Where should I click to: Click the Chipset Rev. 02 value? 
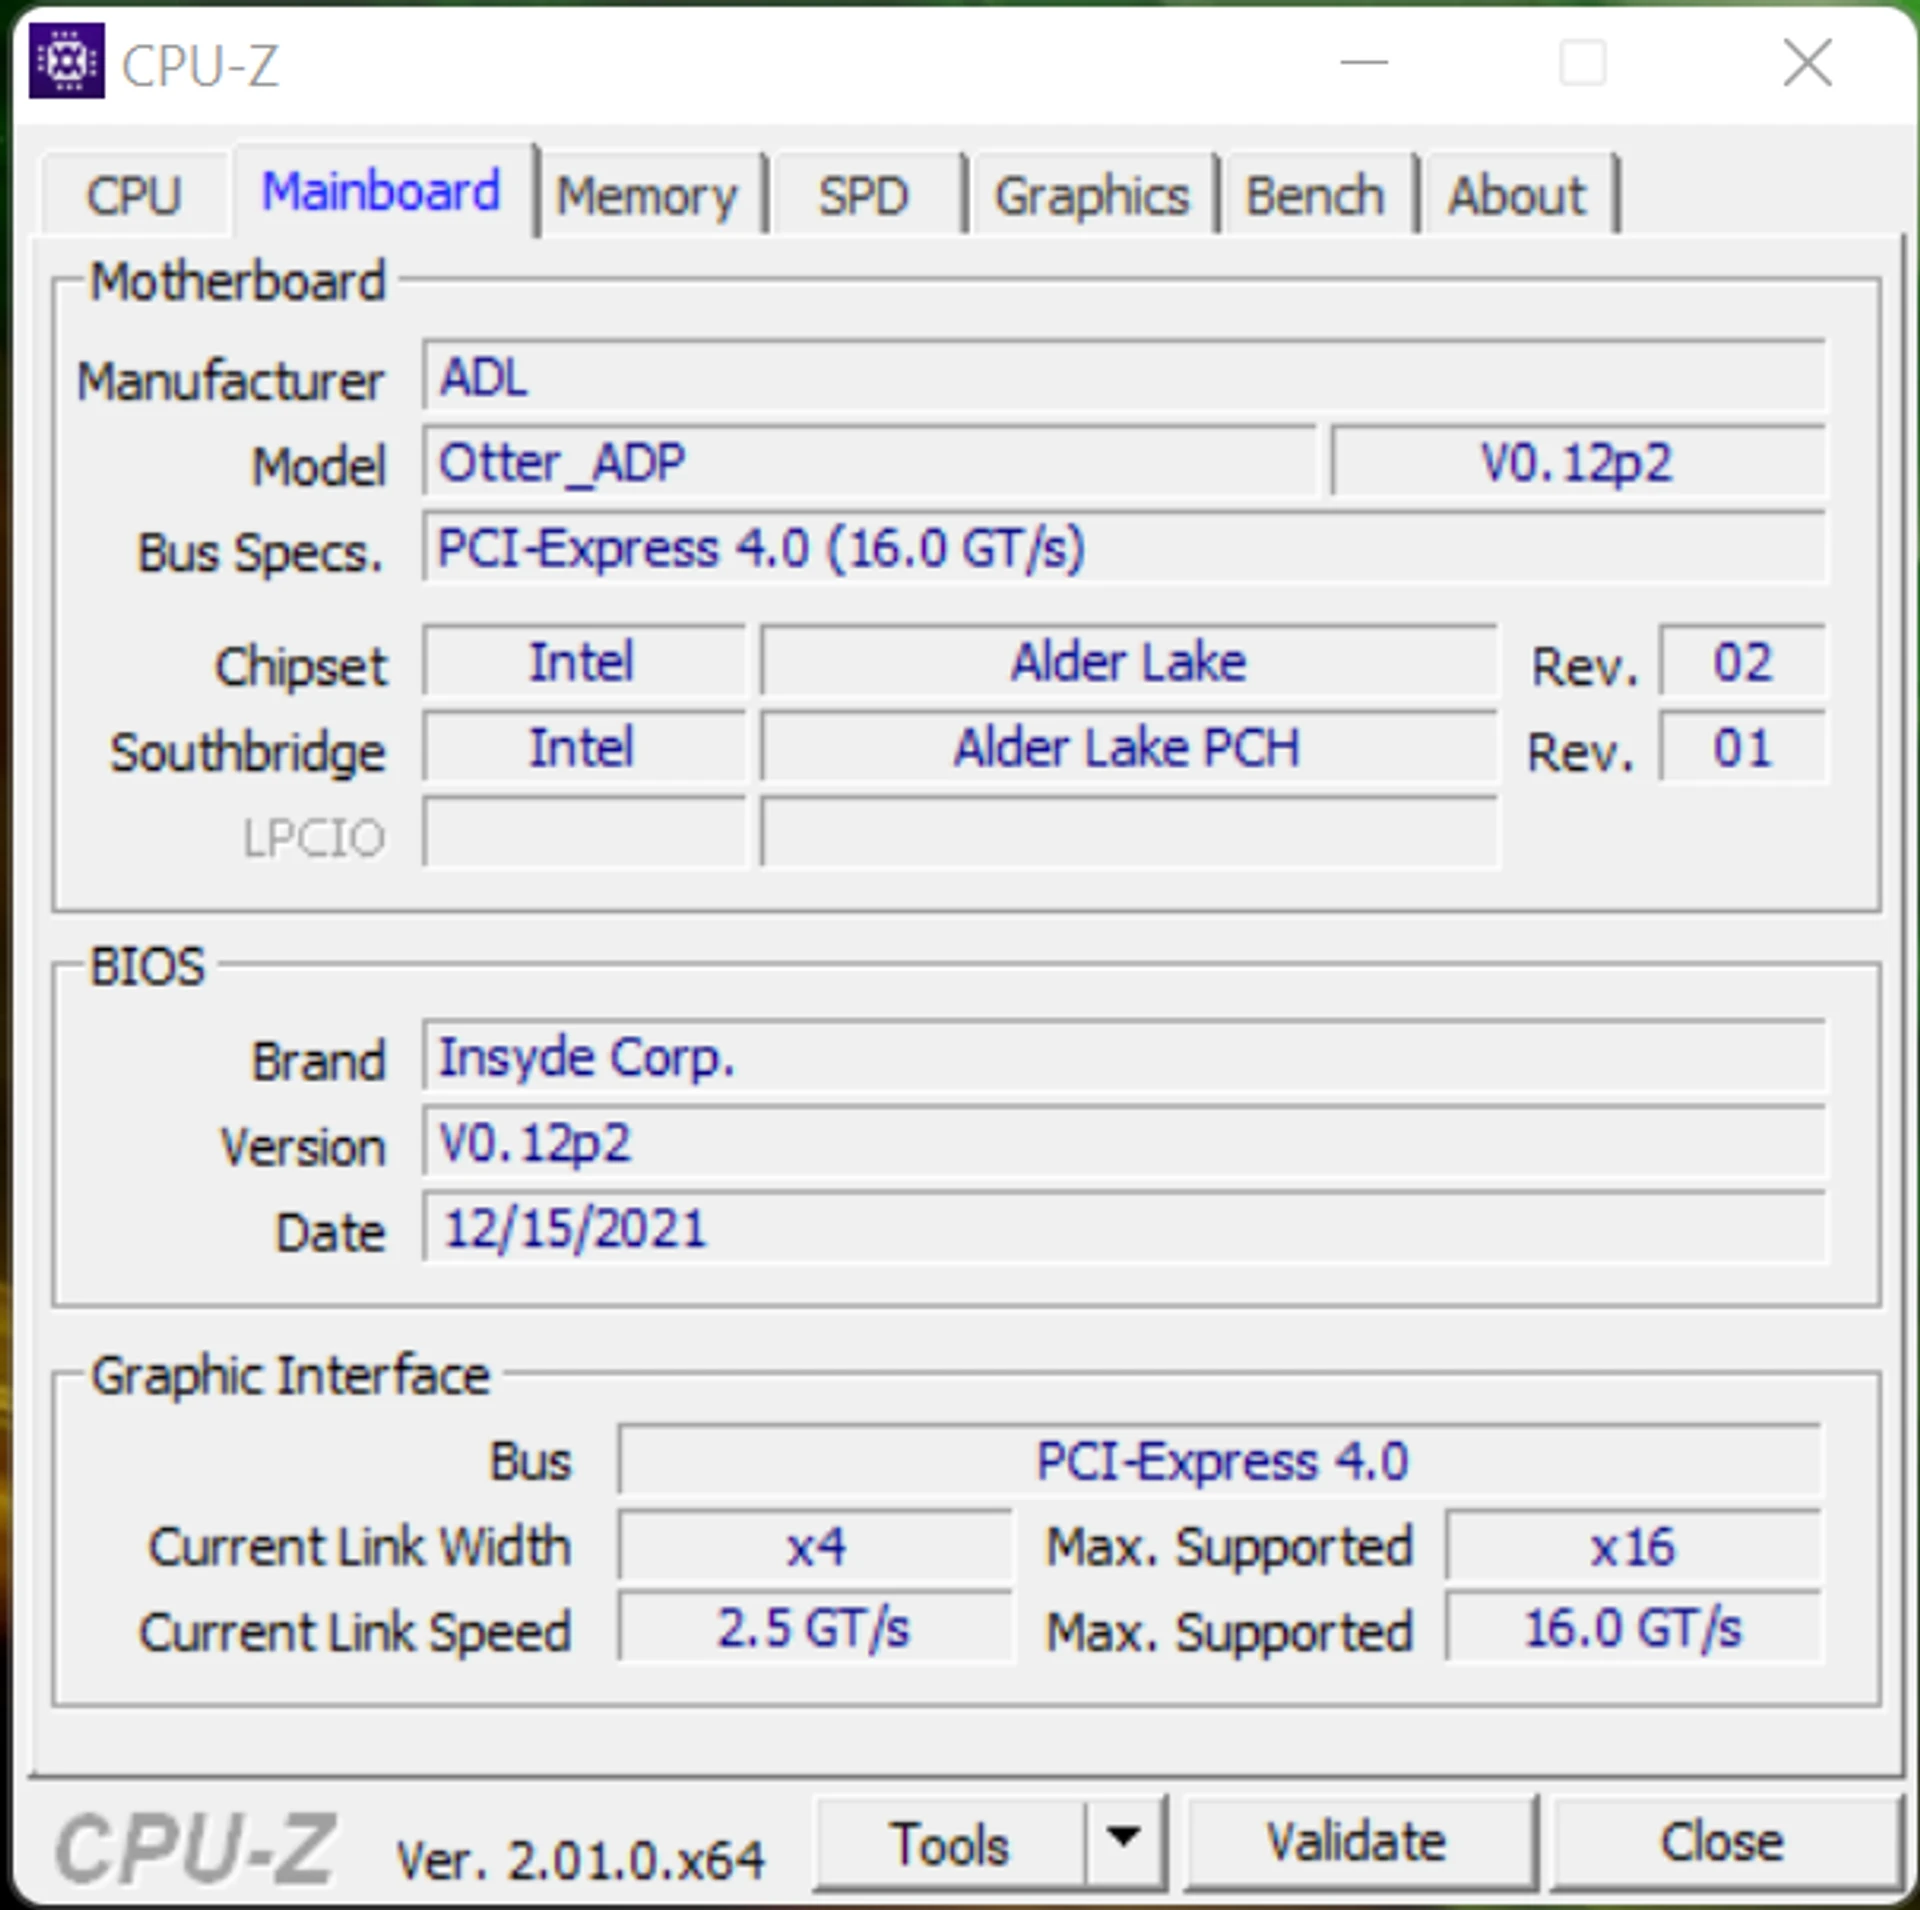tap(1742, 661)
